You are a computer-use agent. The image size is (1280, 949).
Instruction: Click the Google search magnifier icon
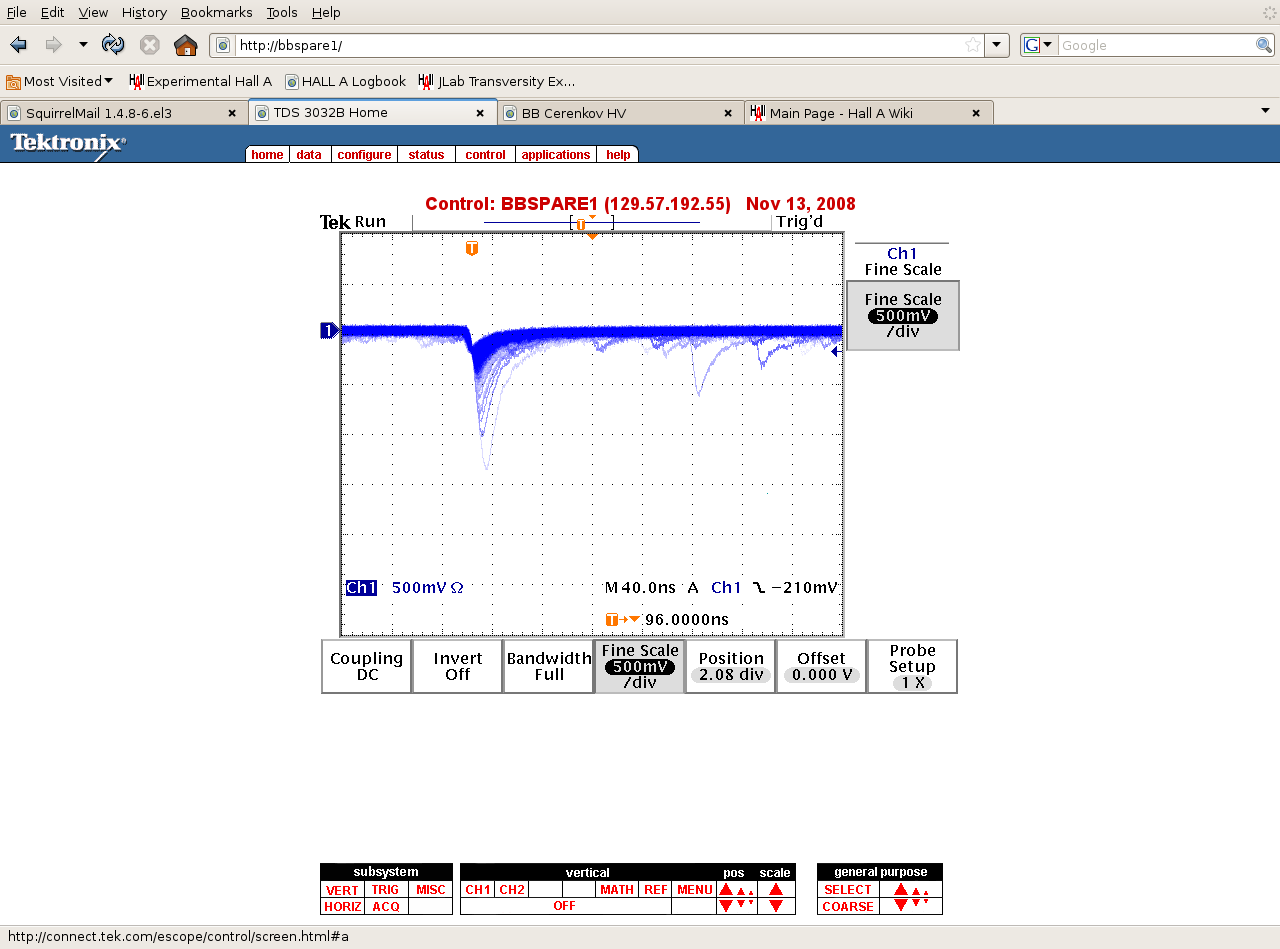point(1264,45)
